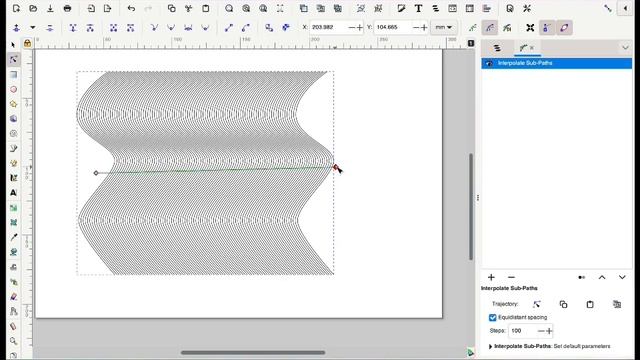Create a new document
640x360 pixels.
(16, 8)
